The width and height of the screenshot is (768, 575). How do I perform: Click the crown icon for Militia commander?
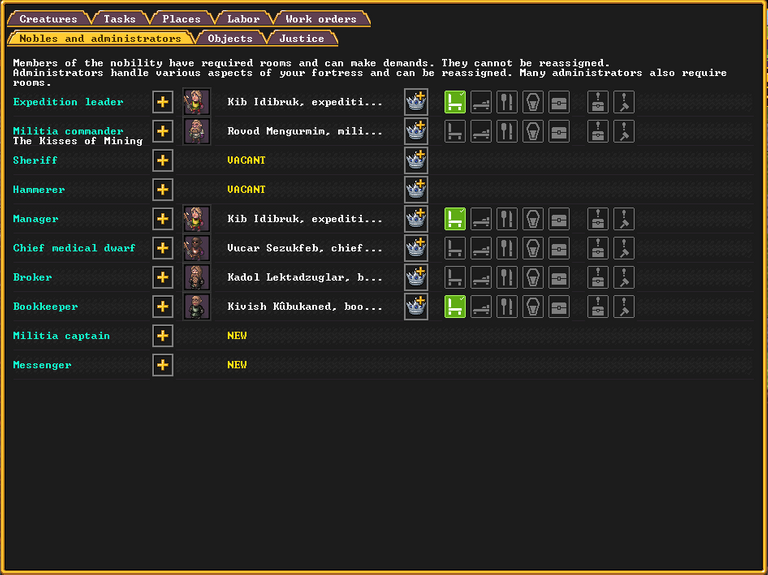pos(416,131)
